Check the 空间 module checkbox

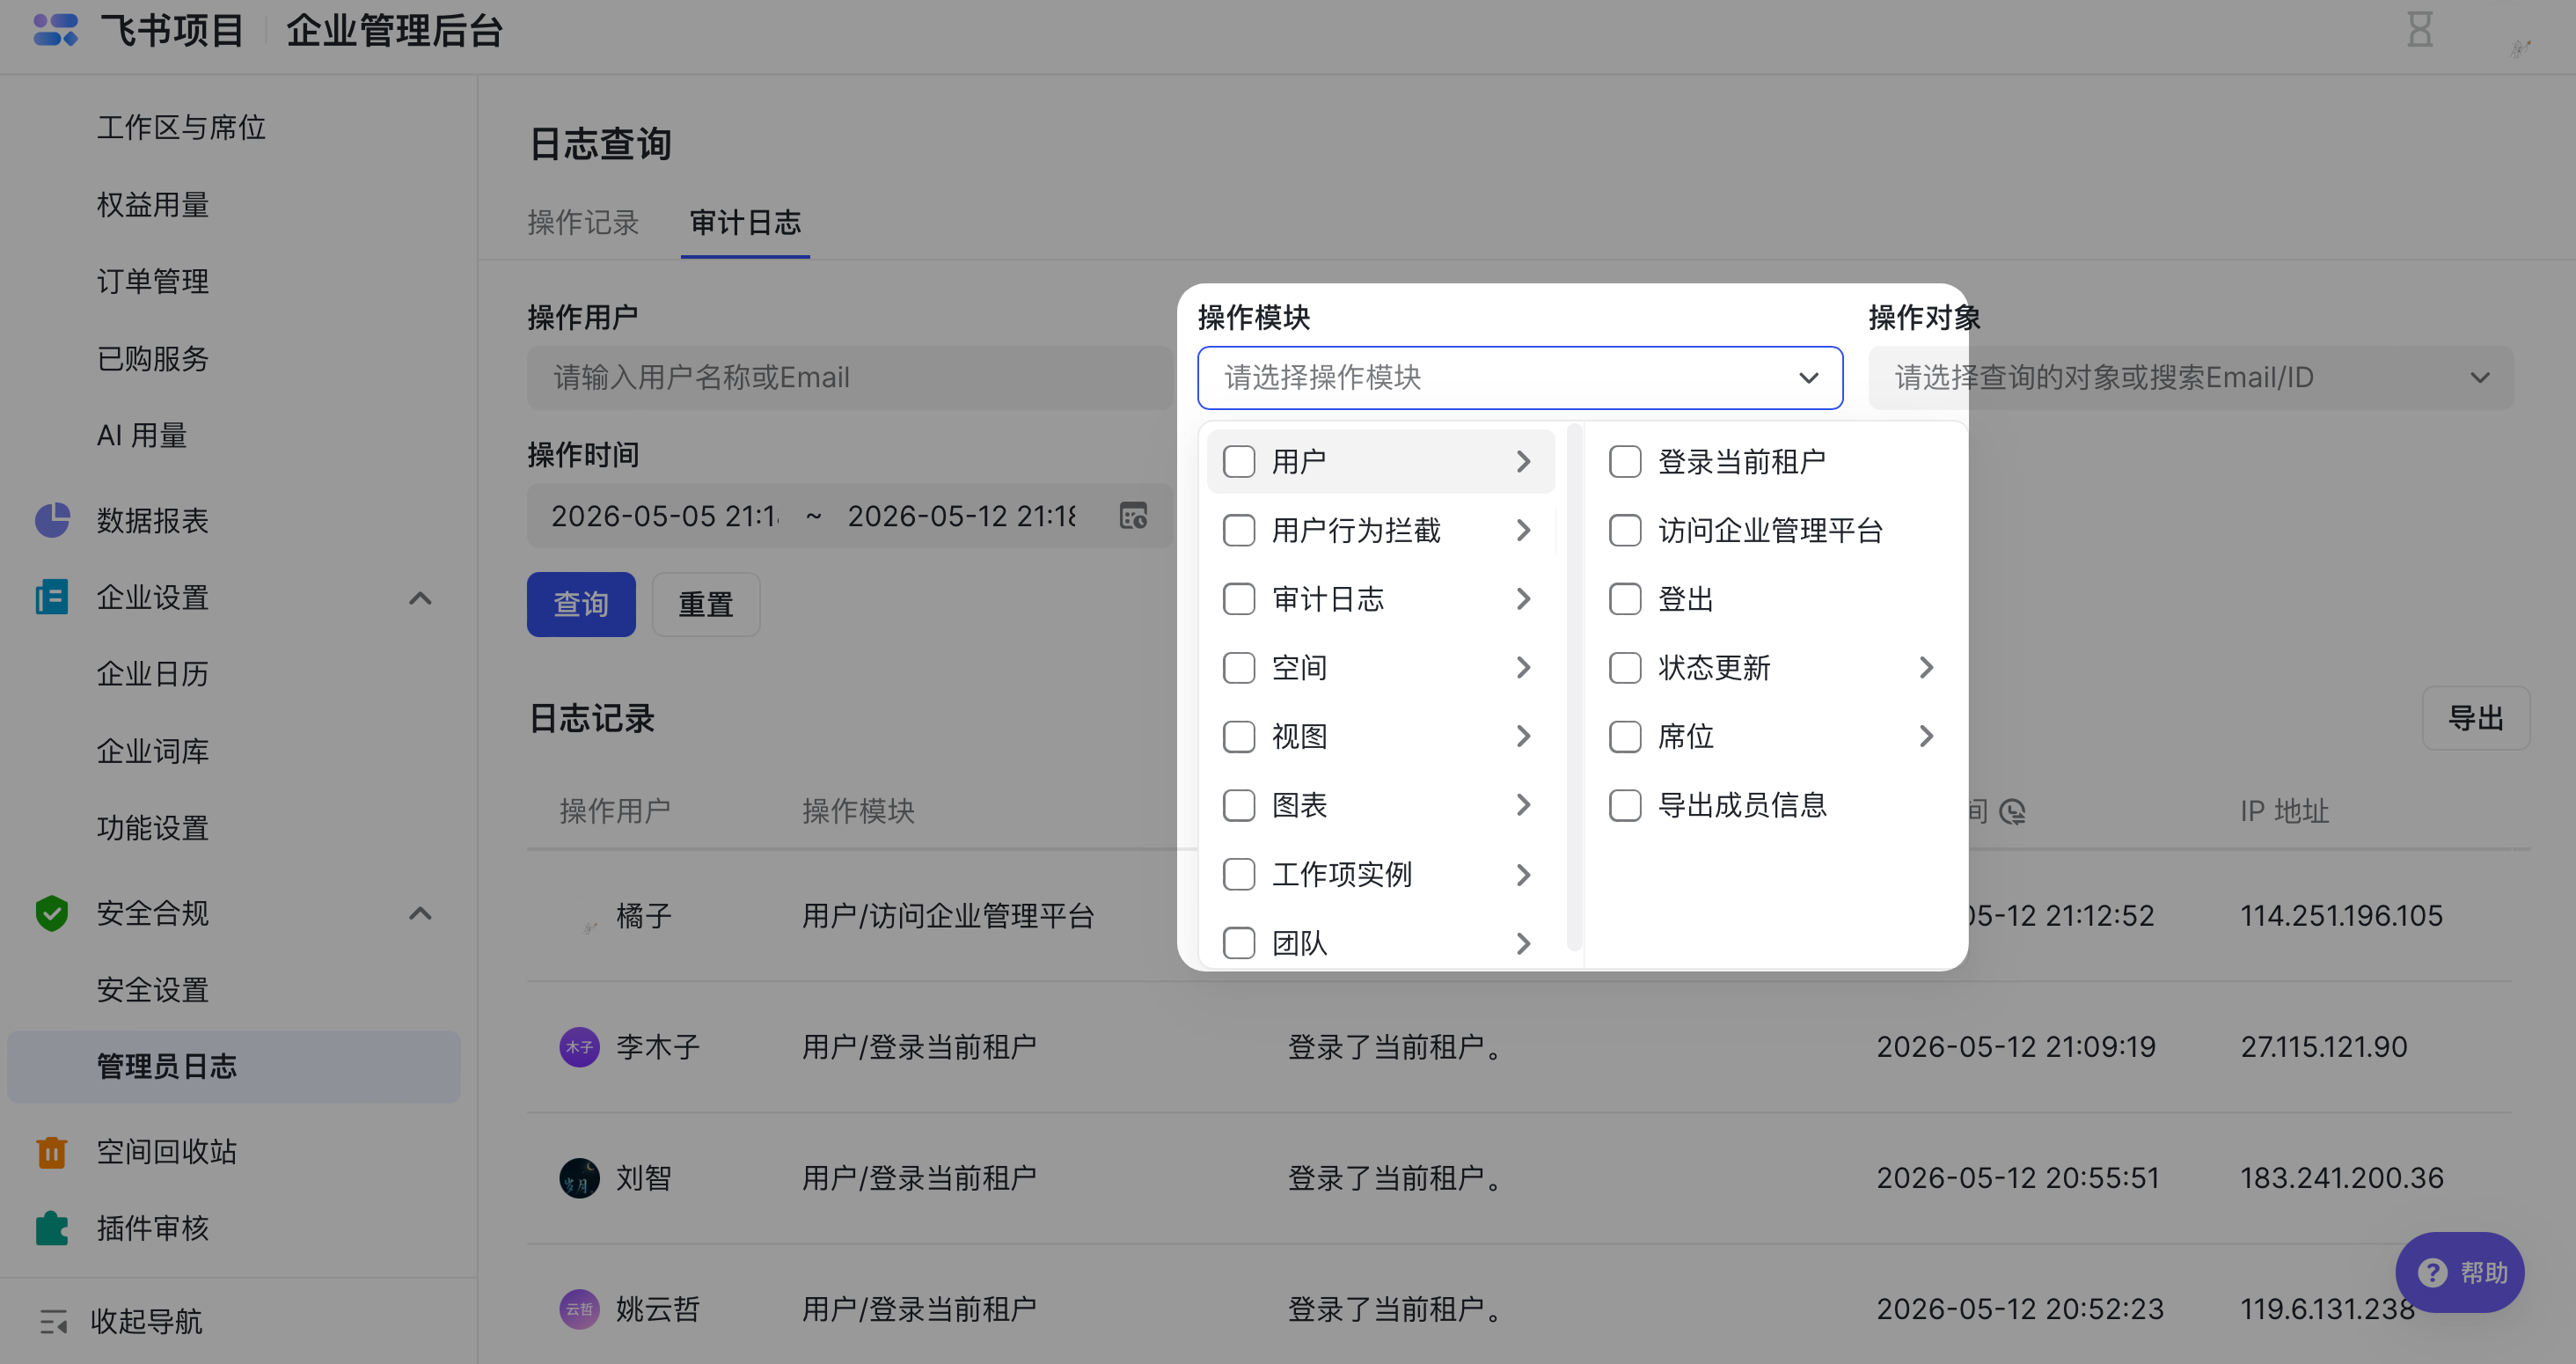coord(1239,667)
